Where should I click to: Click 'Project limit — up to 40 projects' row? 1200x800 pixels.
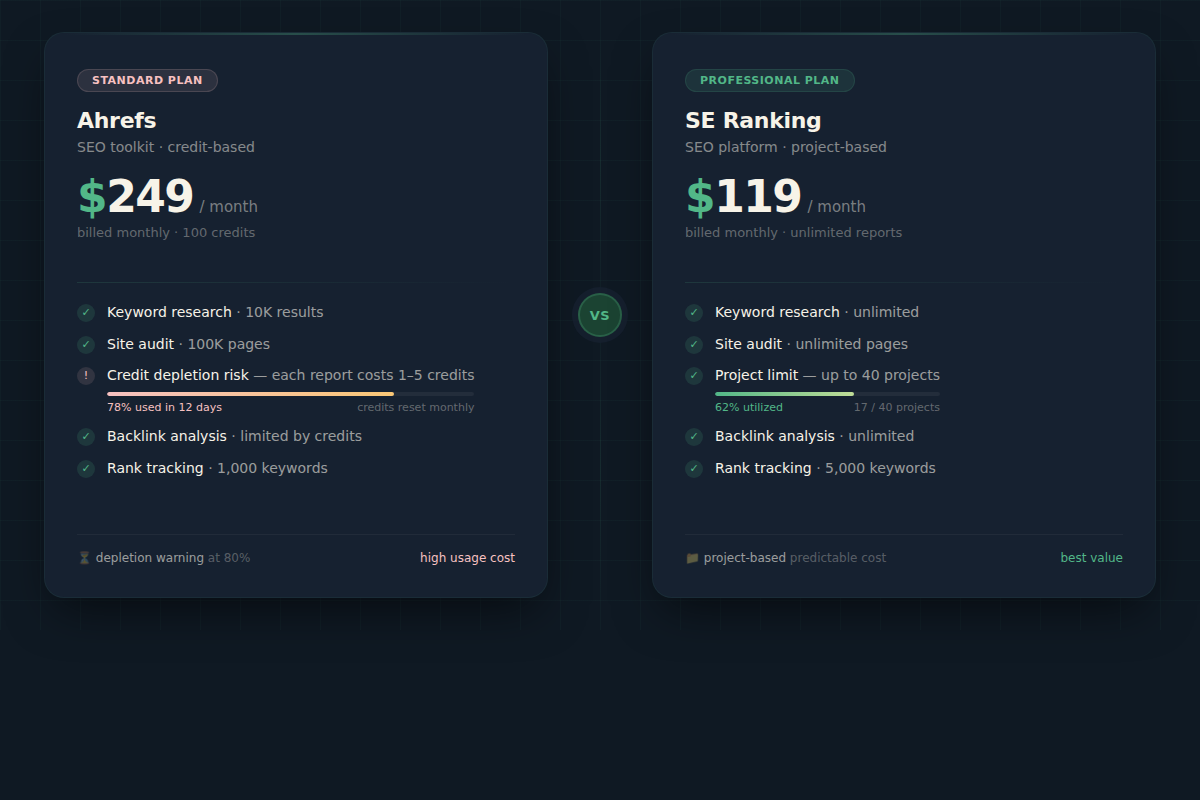[827, 375]
